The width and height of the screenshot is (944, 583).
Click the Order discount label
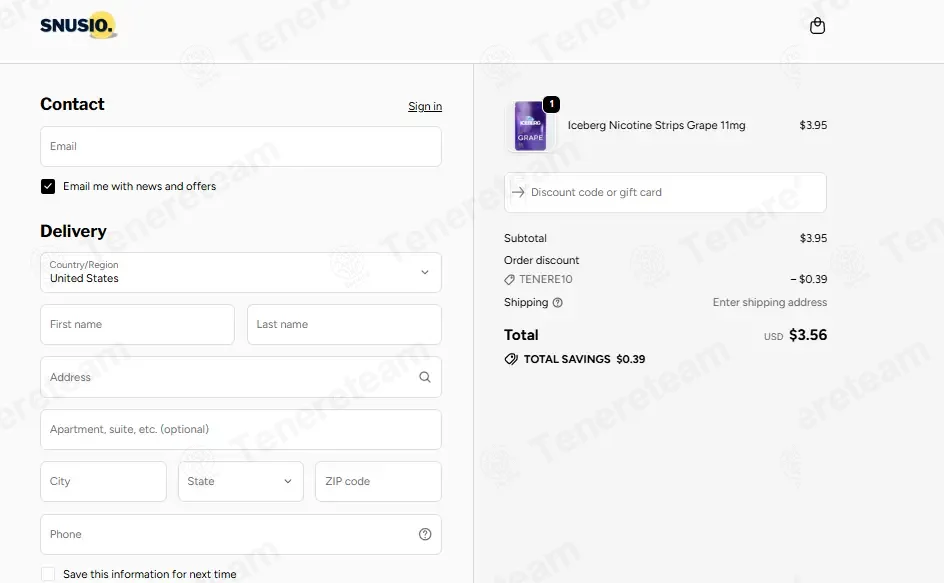(x=541, y=260)
